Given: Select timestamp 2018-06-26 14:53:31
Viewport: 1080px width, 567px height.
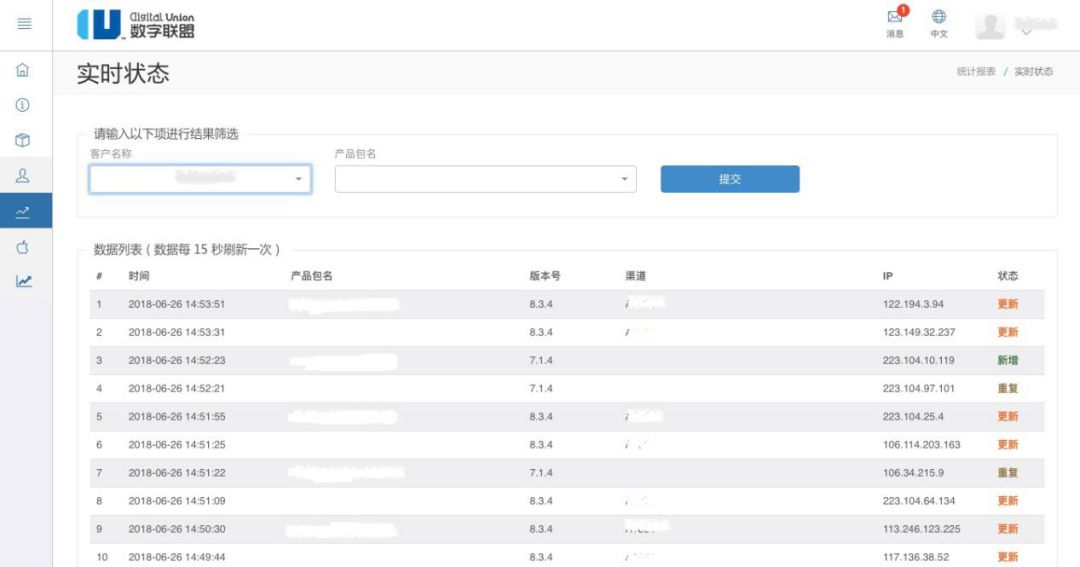Looking at the screenshot, I should (176, 332).
